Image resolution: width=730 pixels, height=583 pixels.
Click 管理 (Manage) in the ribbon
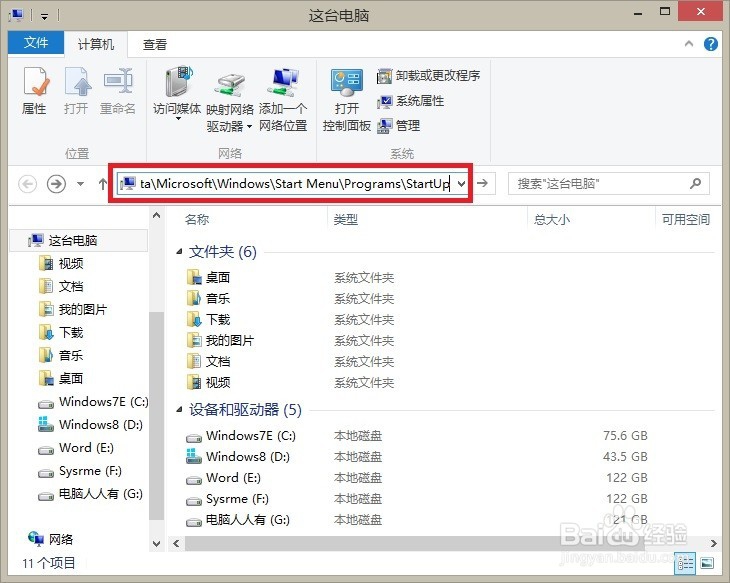(x=399, y=126)
